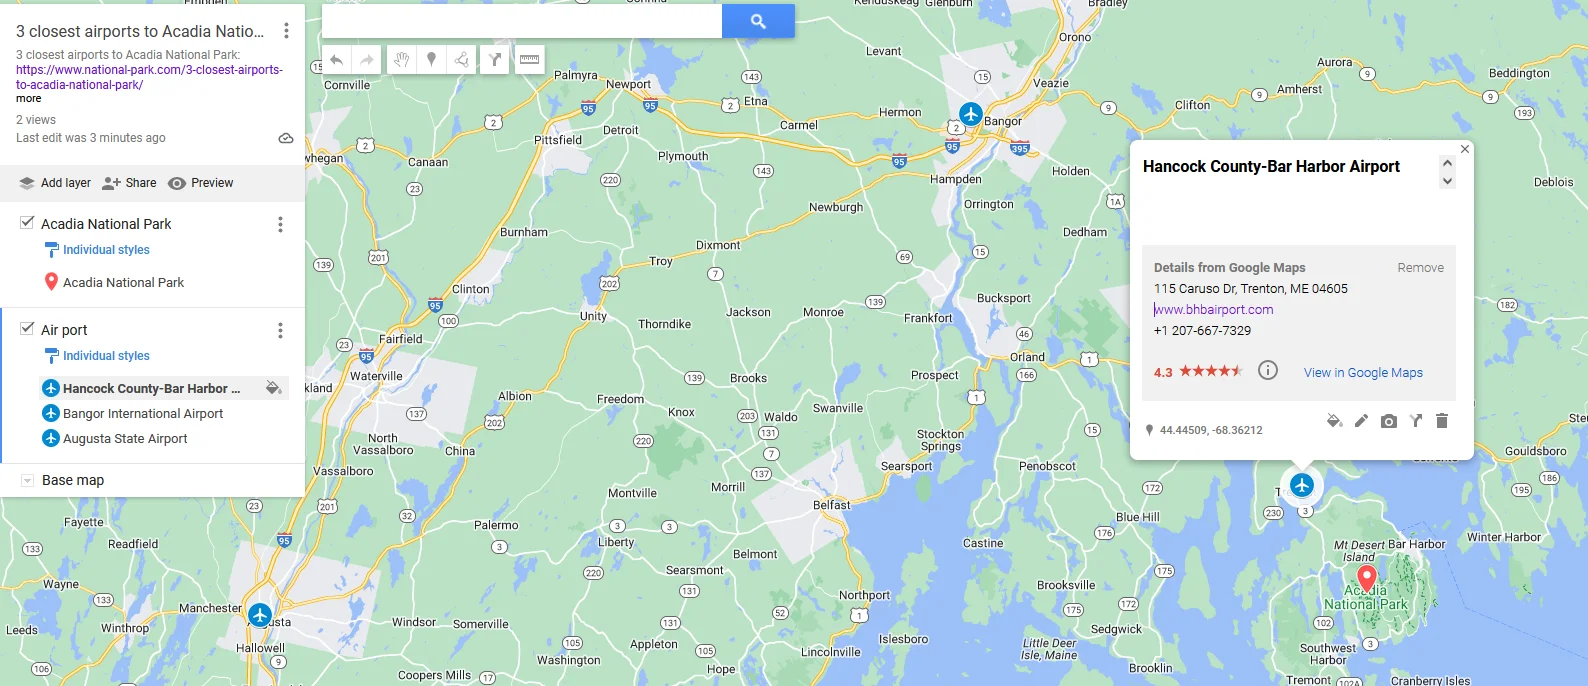
Task: Select the measure distances ruler tool
Action: coord(529,60)
